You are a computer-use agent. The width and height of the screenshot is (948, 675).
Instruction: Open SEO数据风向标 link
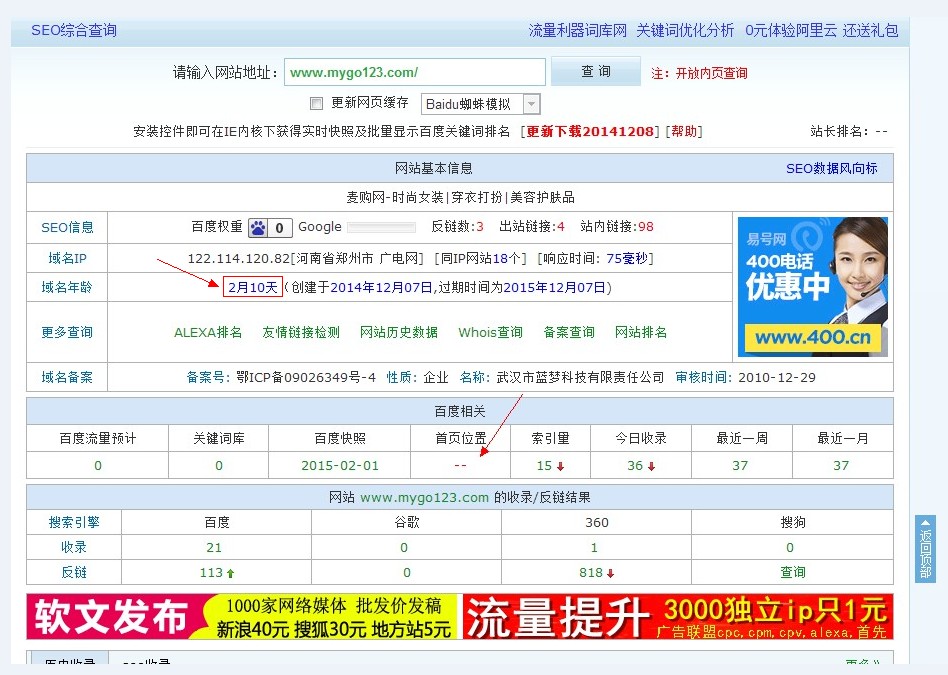[x=831, y=169]
